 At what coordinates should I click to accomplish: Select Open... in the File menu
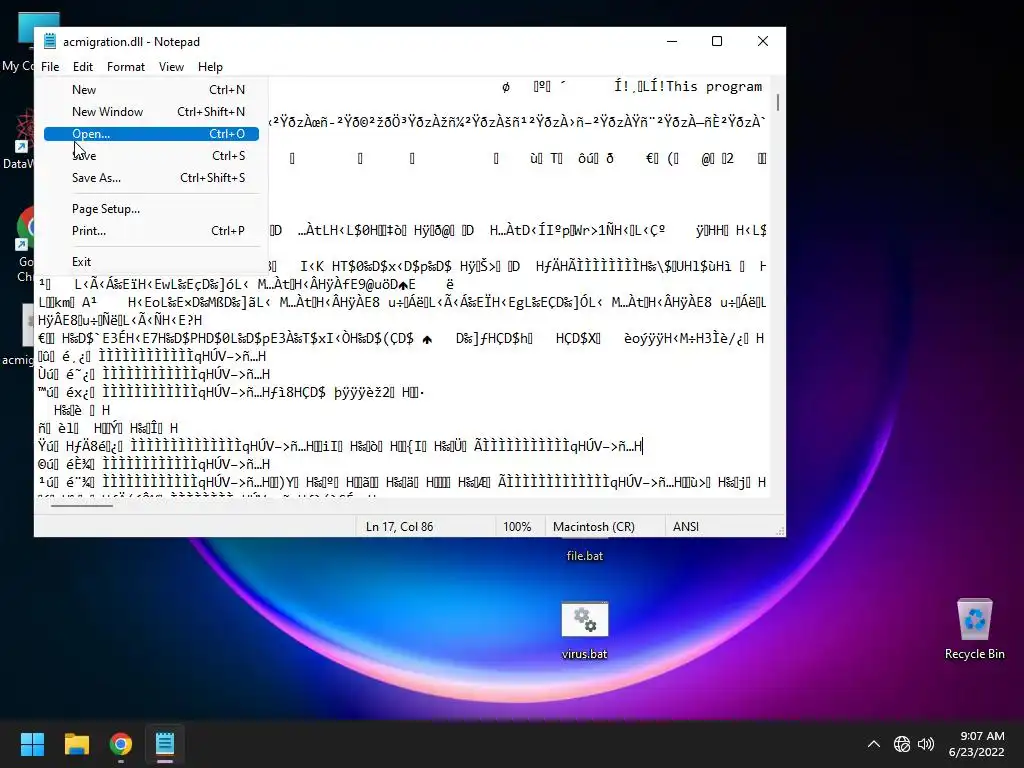click(152, 134)
